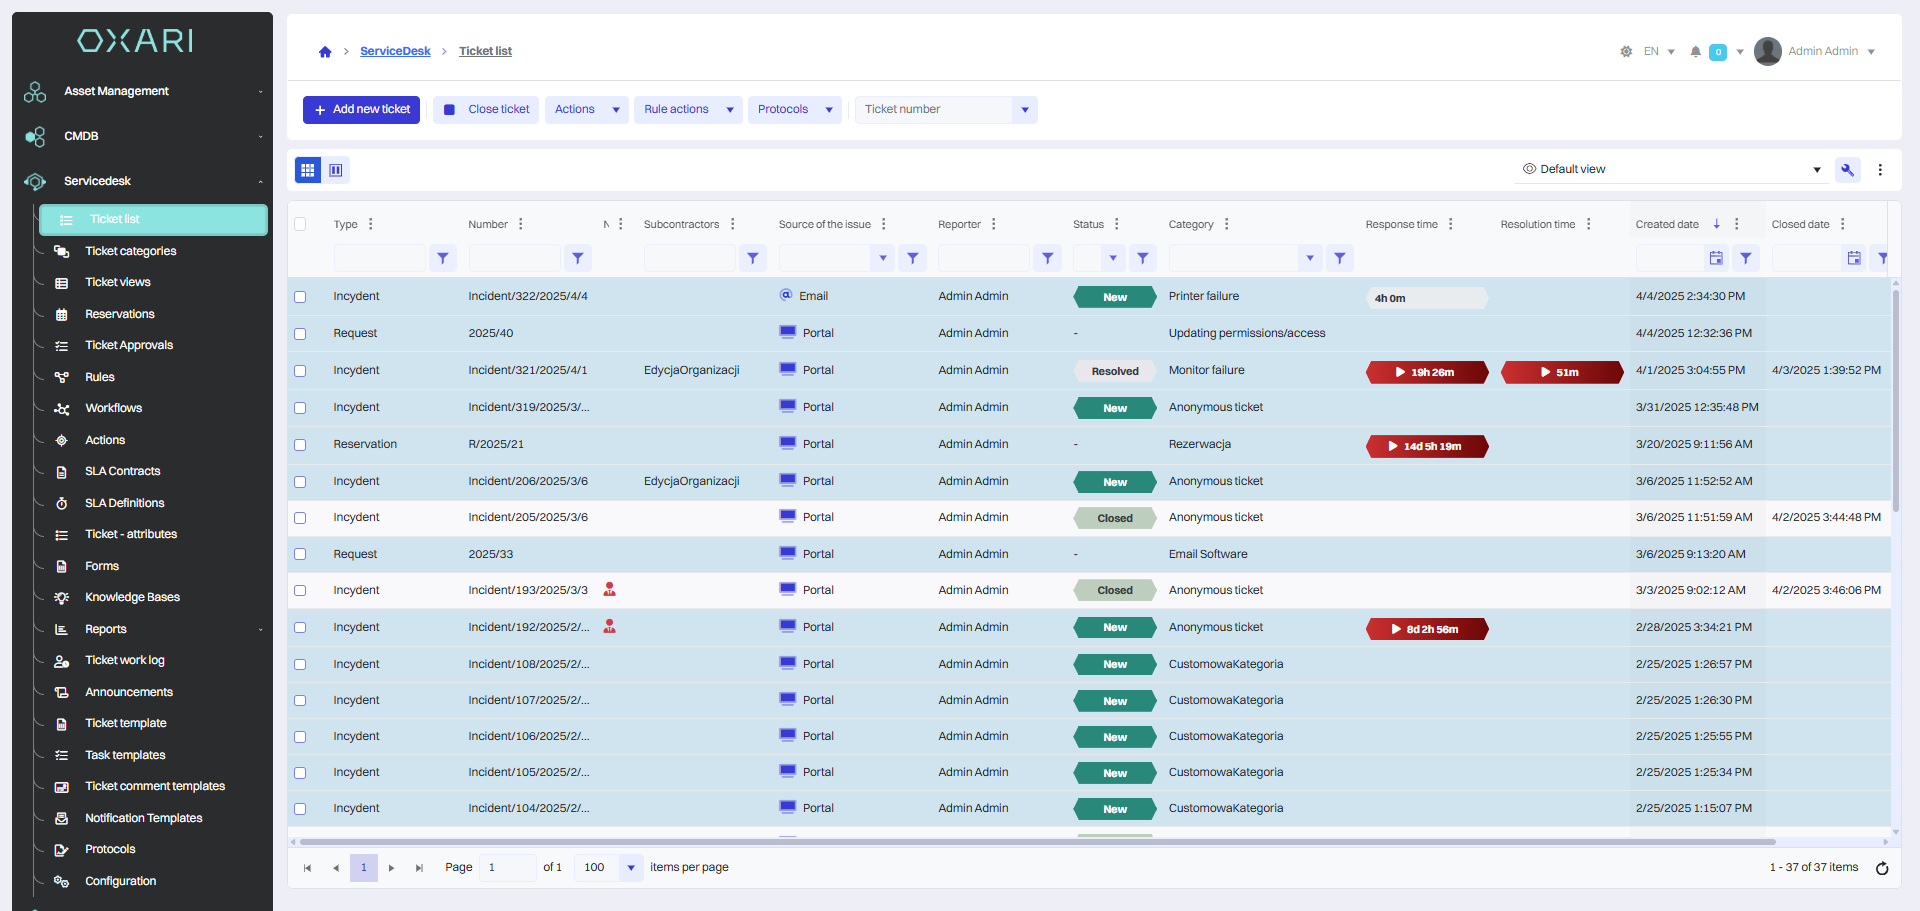Switch to column layout view icon

[336, 170]
